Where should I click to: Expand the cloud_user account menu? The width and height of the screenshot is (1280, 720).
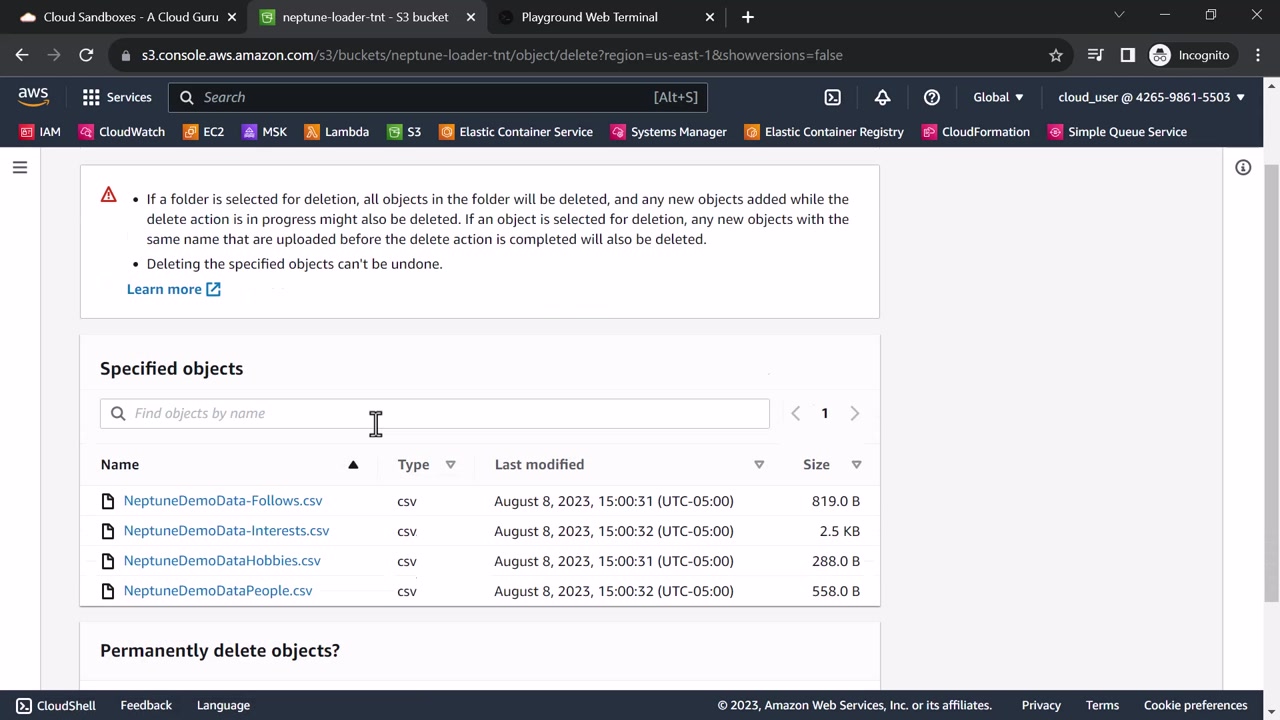1151,97
